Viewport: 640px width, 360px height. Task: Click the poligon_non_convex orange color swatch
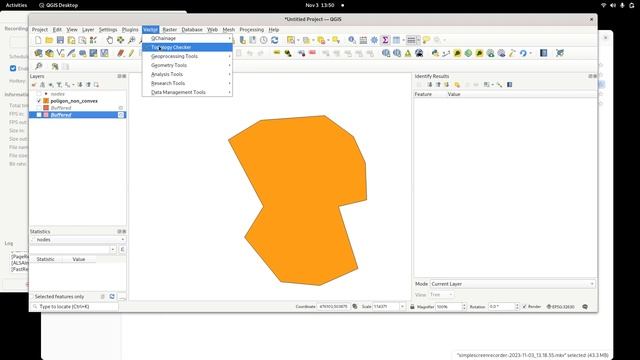(x=46, y=101)
